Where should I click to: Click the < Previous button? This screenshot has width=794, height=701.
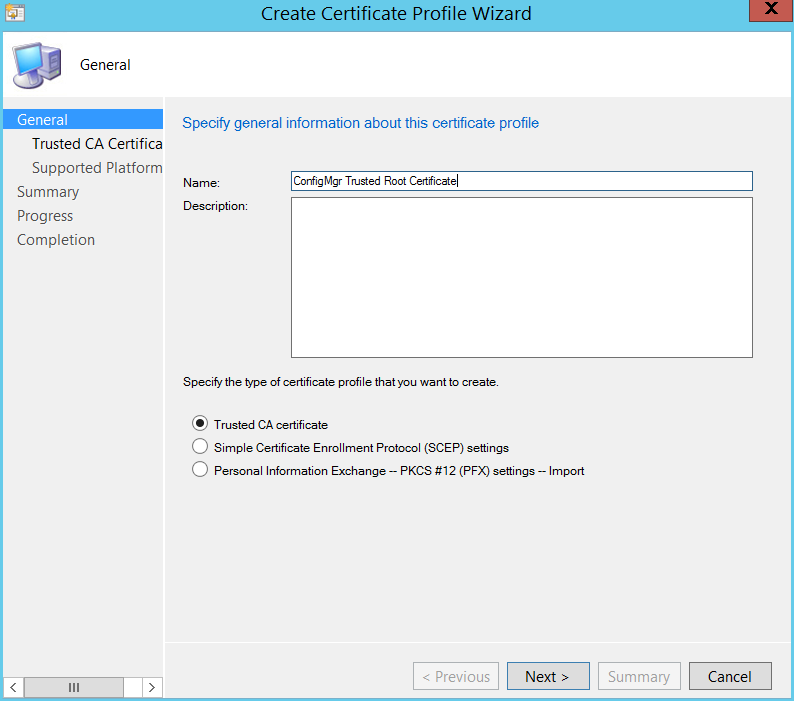456,676
